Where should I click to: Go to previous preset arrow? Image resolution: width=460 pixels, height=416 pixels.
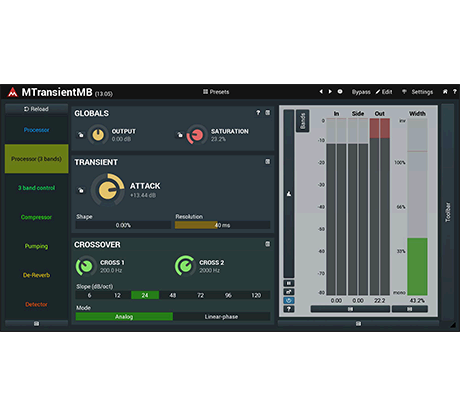[x=321, y=91]
